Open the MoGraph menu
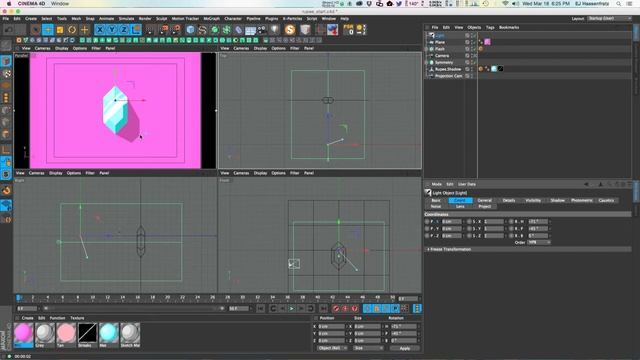 (x=211, y=19)
